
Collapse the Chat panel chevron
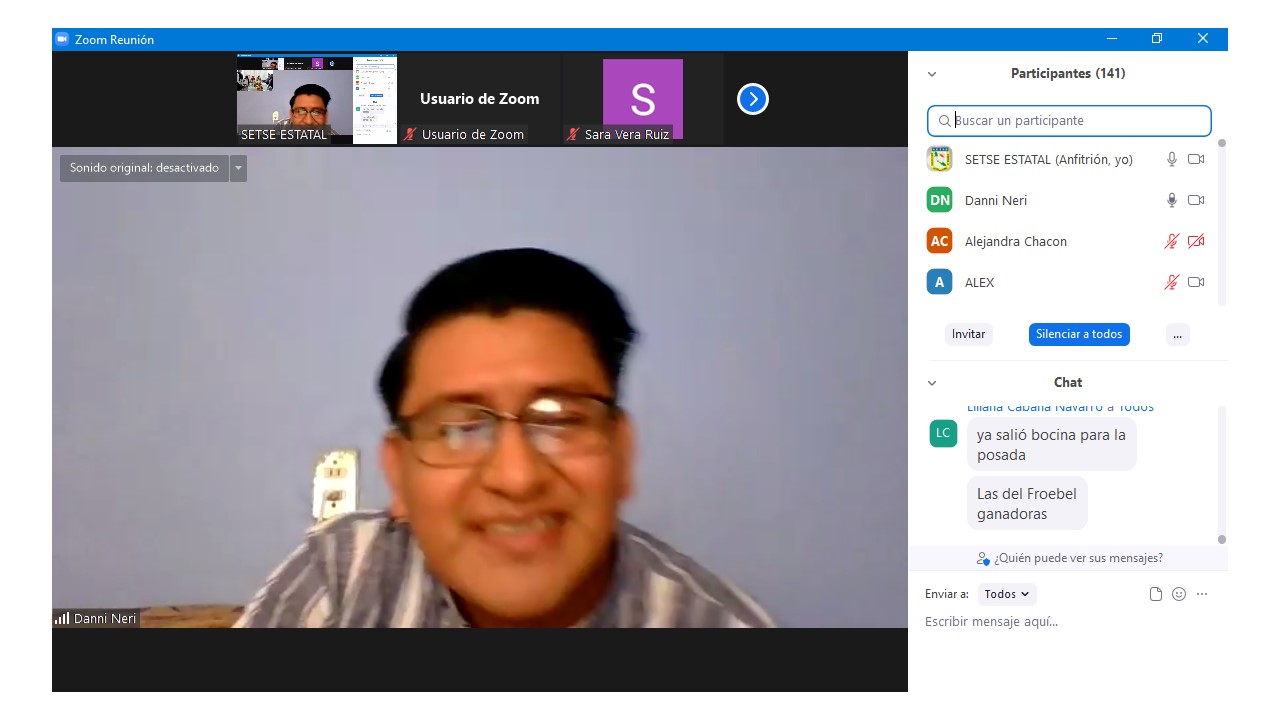(932, 383)
